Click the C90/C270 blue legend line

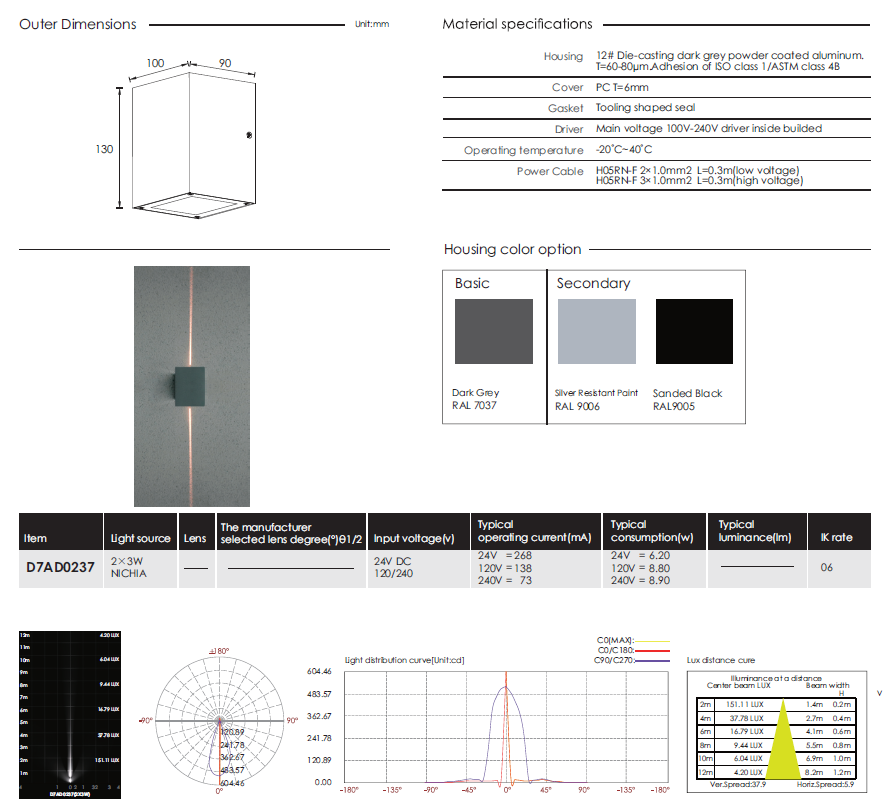(654, 659)
